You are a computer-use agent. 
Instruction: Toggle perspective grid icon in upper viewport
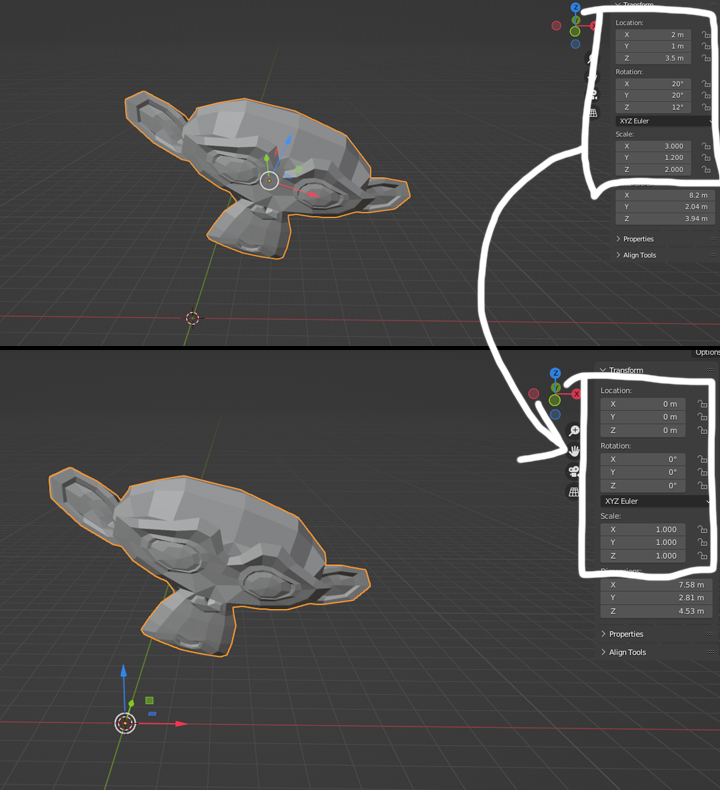click(594, 113)
